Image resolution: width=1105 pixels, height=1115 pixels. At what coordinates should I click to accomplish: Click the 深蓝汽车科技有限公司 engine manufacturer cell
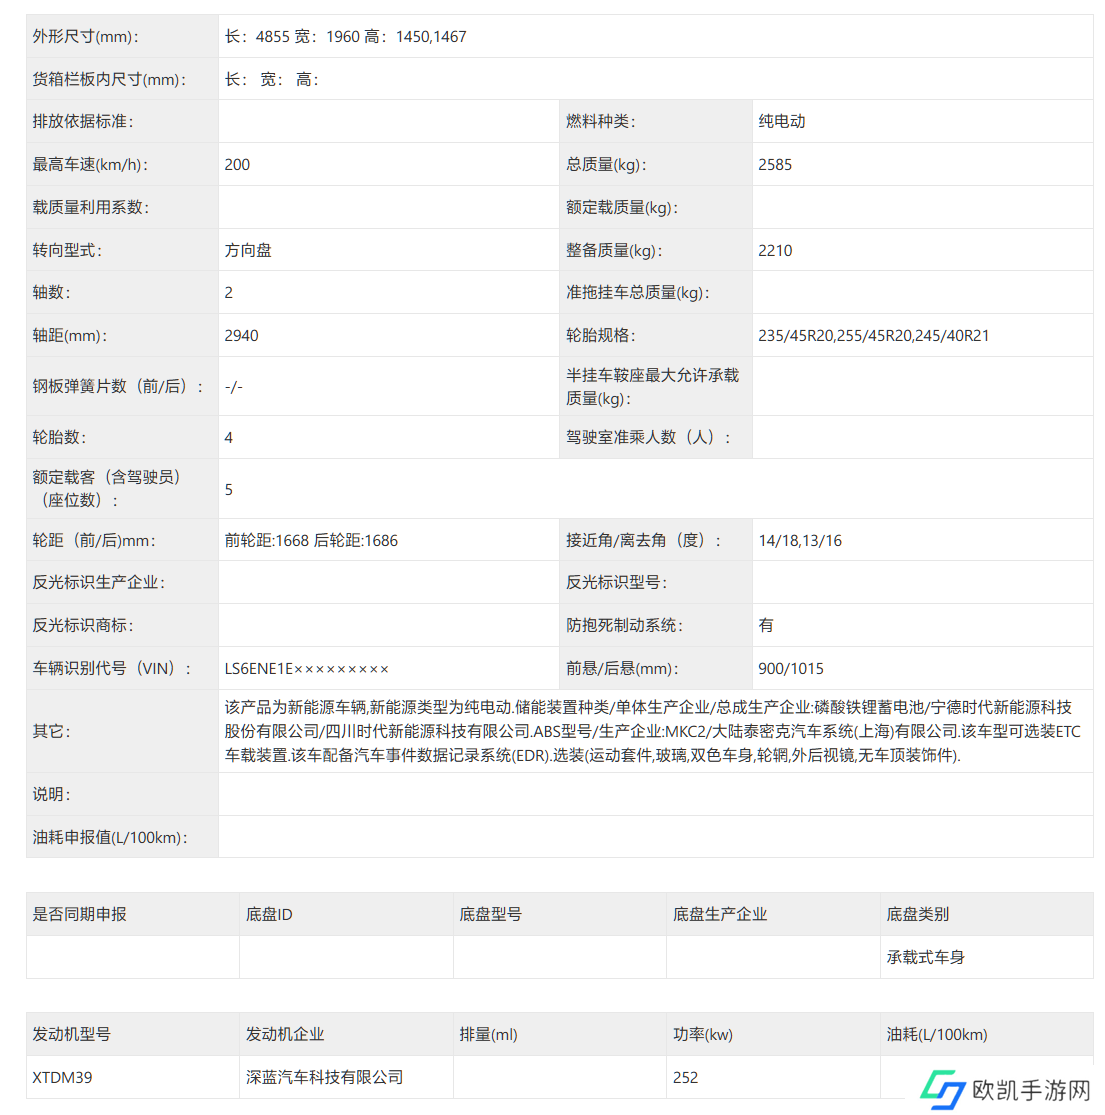tap(324, 1077)
